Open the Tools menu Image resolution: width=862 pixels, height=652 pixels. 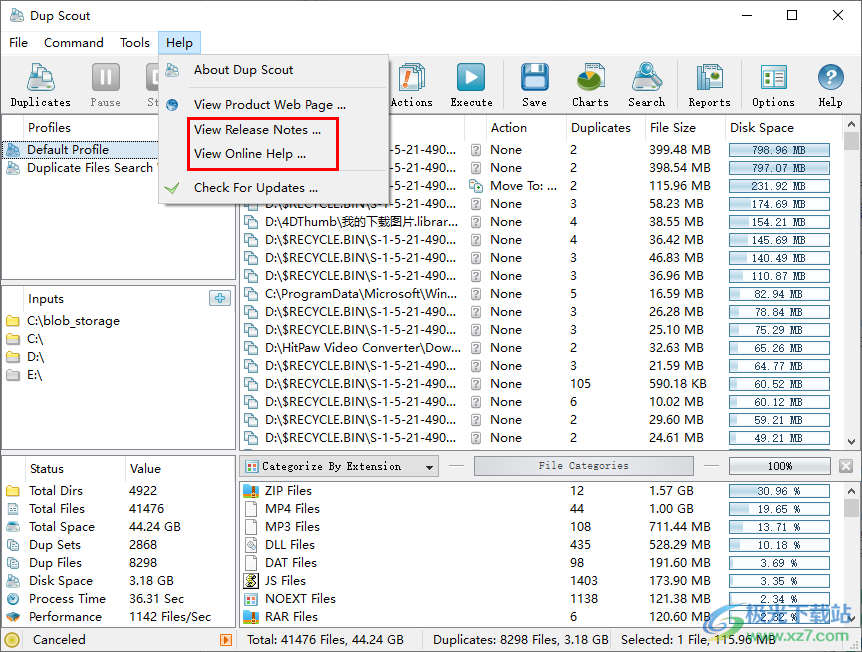pyautogui.click(x=135, y=42)
